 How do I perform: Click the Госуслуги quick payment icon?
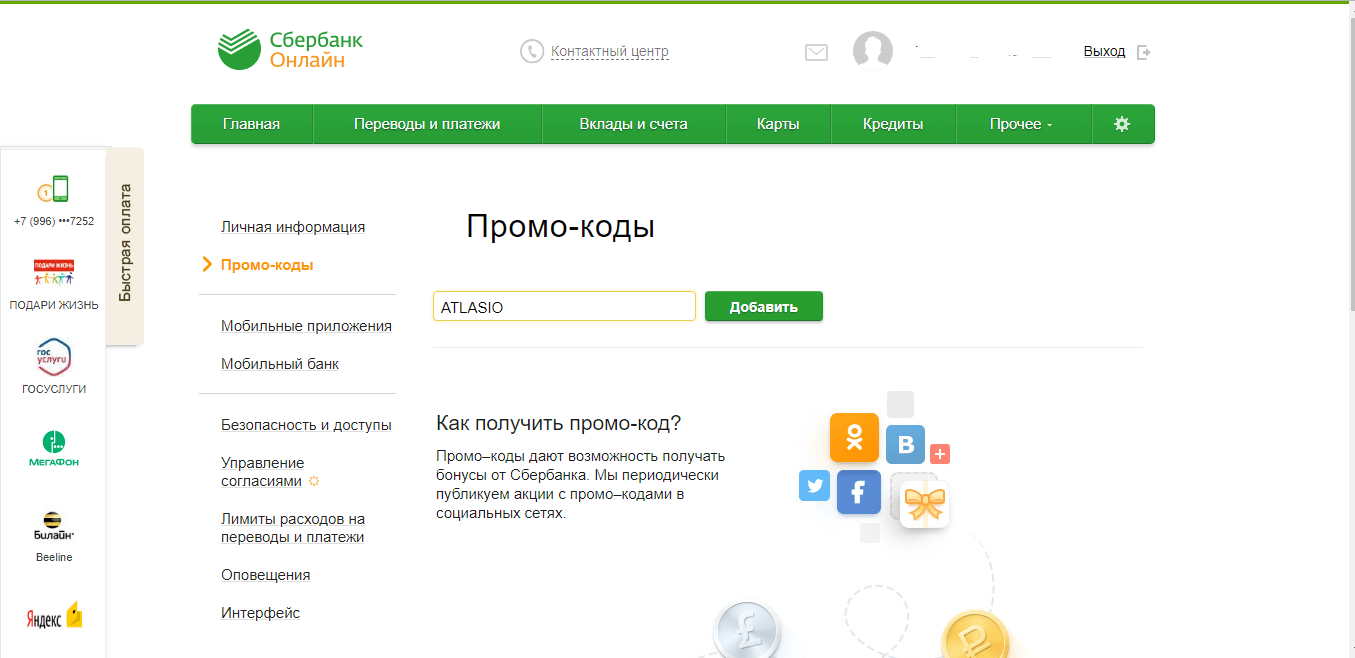pyautogui.click(x=54, y=358)
